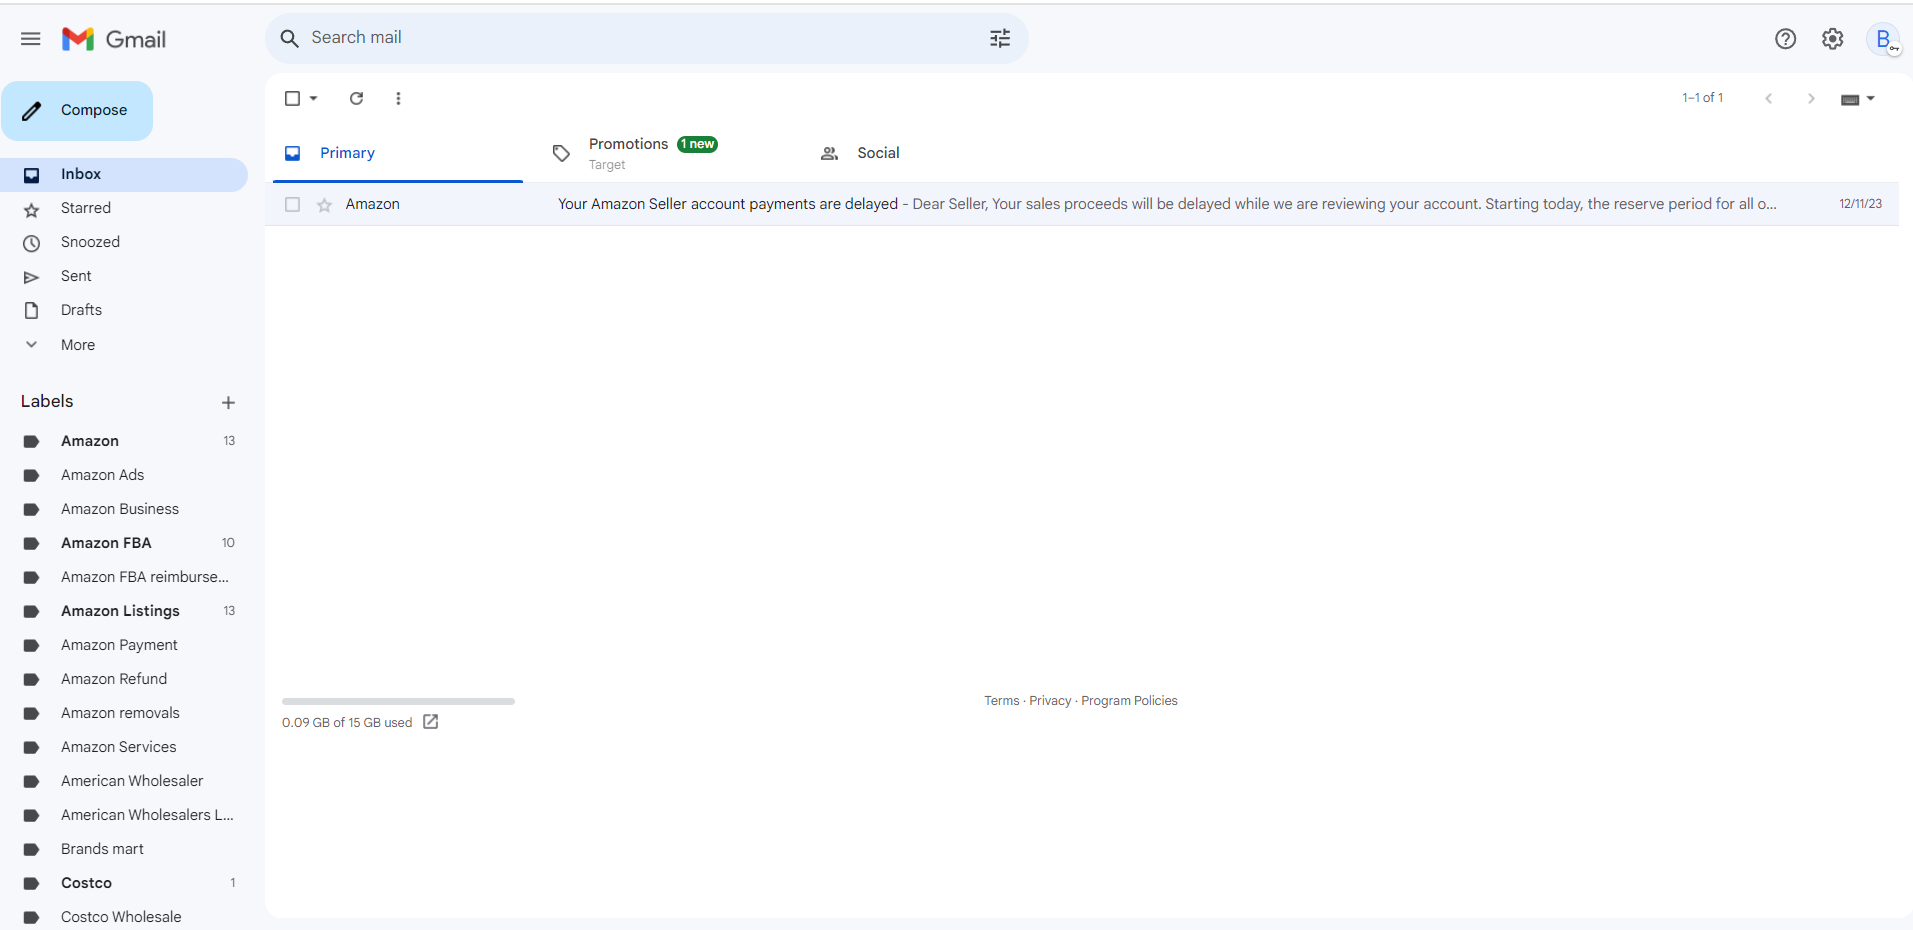Click the 12/11/23 date on Amazon email

tap(1860, 204)
